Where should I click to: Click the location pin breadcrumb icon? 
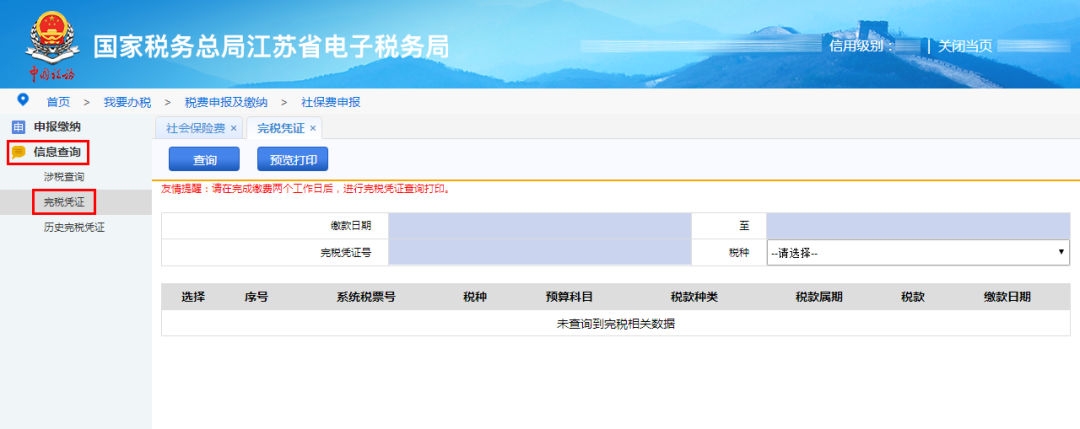click(x=23, y=101)
